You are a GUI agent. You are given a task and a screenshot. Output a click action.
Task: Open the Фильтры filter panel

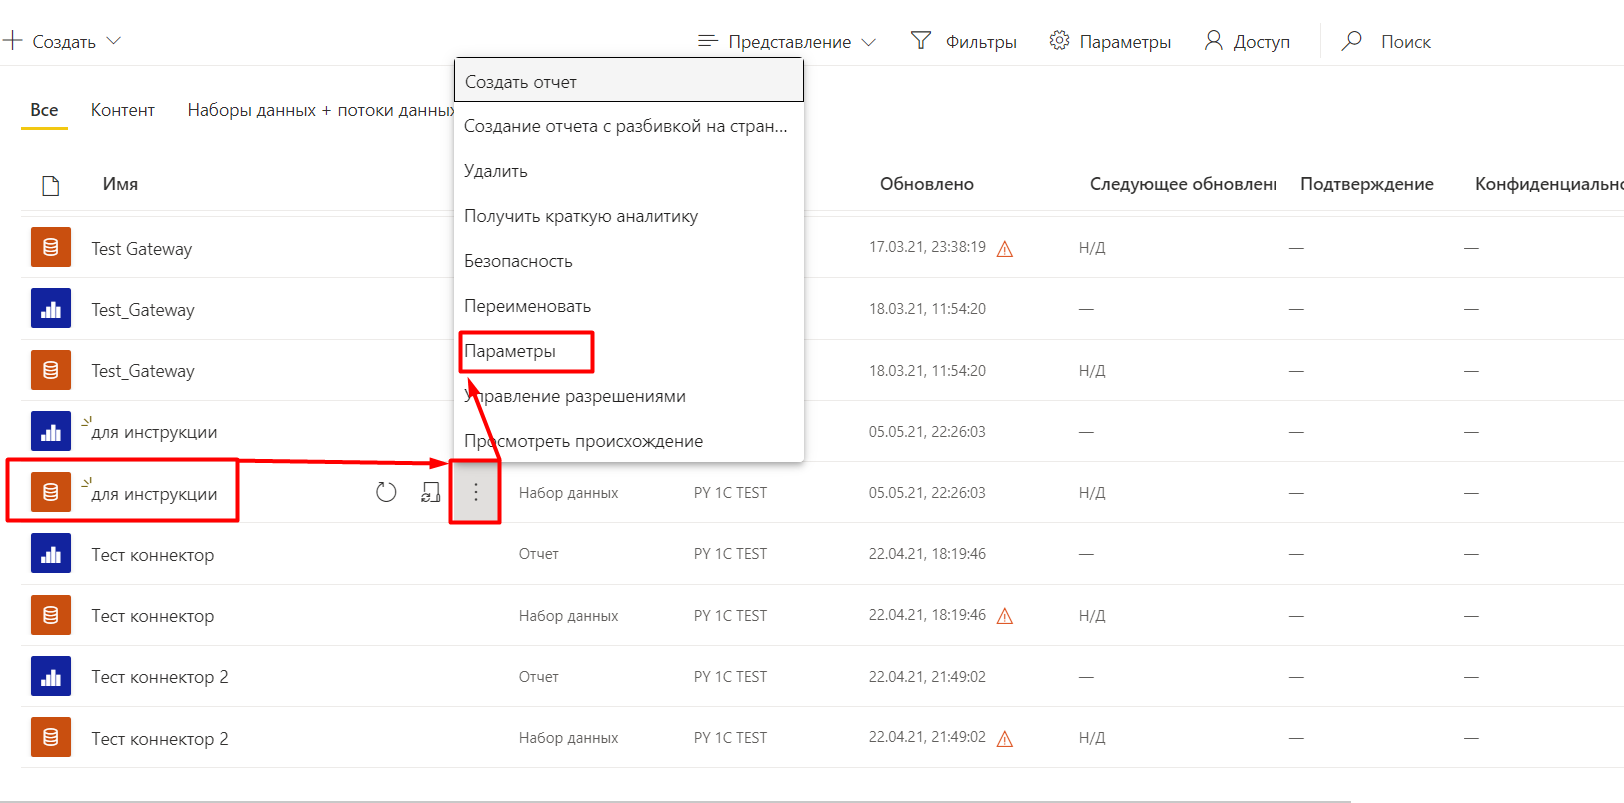pyautogui.click(x=963, y=41)
